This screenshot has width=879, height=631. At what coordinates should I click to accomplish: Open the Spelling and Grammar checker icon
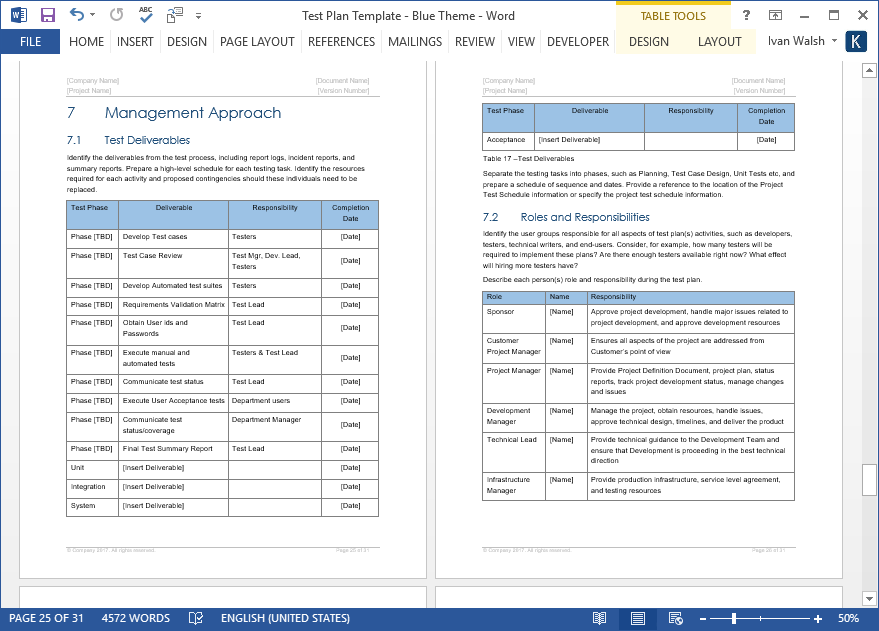coord(145,15)
